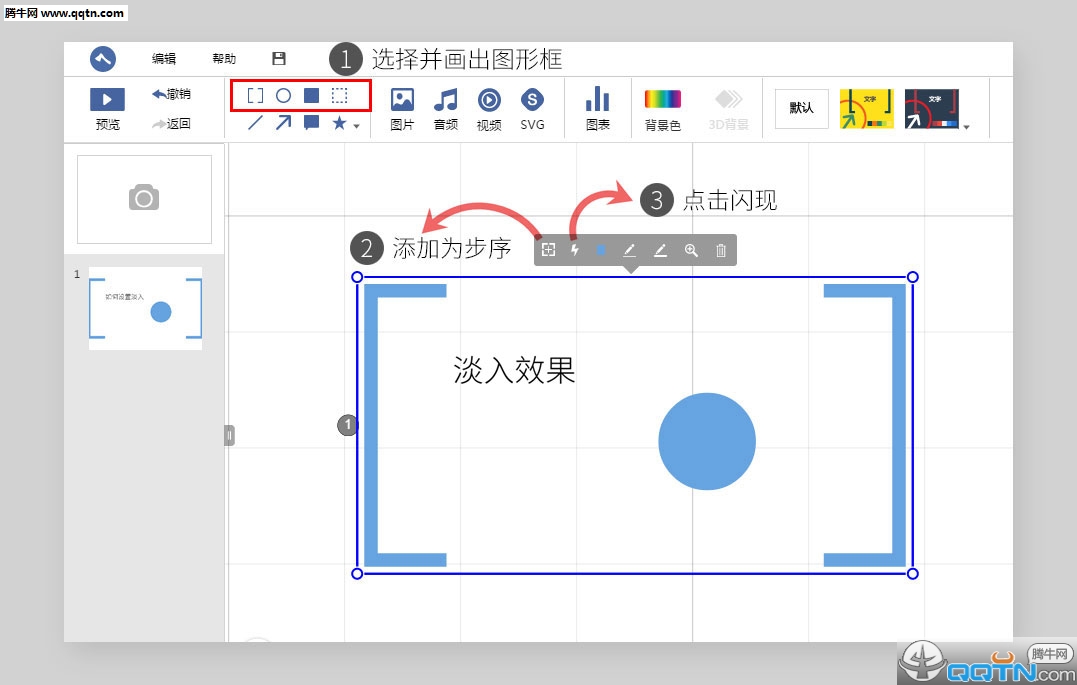Open the 帮助 menu
This screenshot has height=685, width=1077.
click(x=224, y=59)
